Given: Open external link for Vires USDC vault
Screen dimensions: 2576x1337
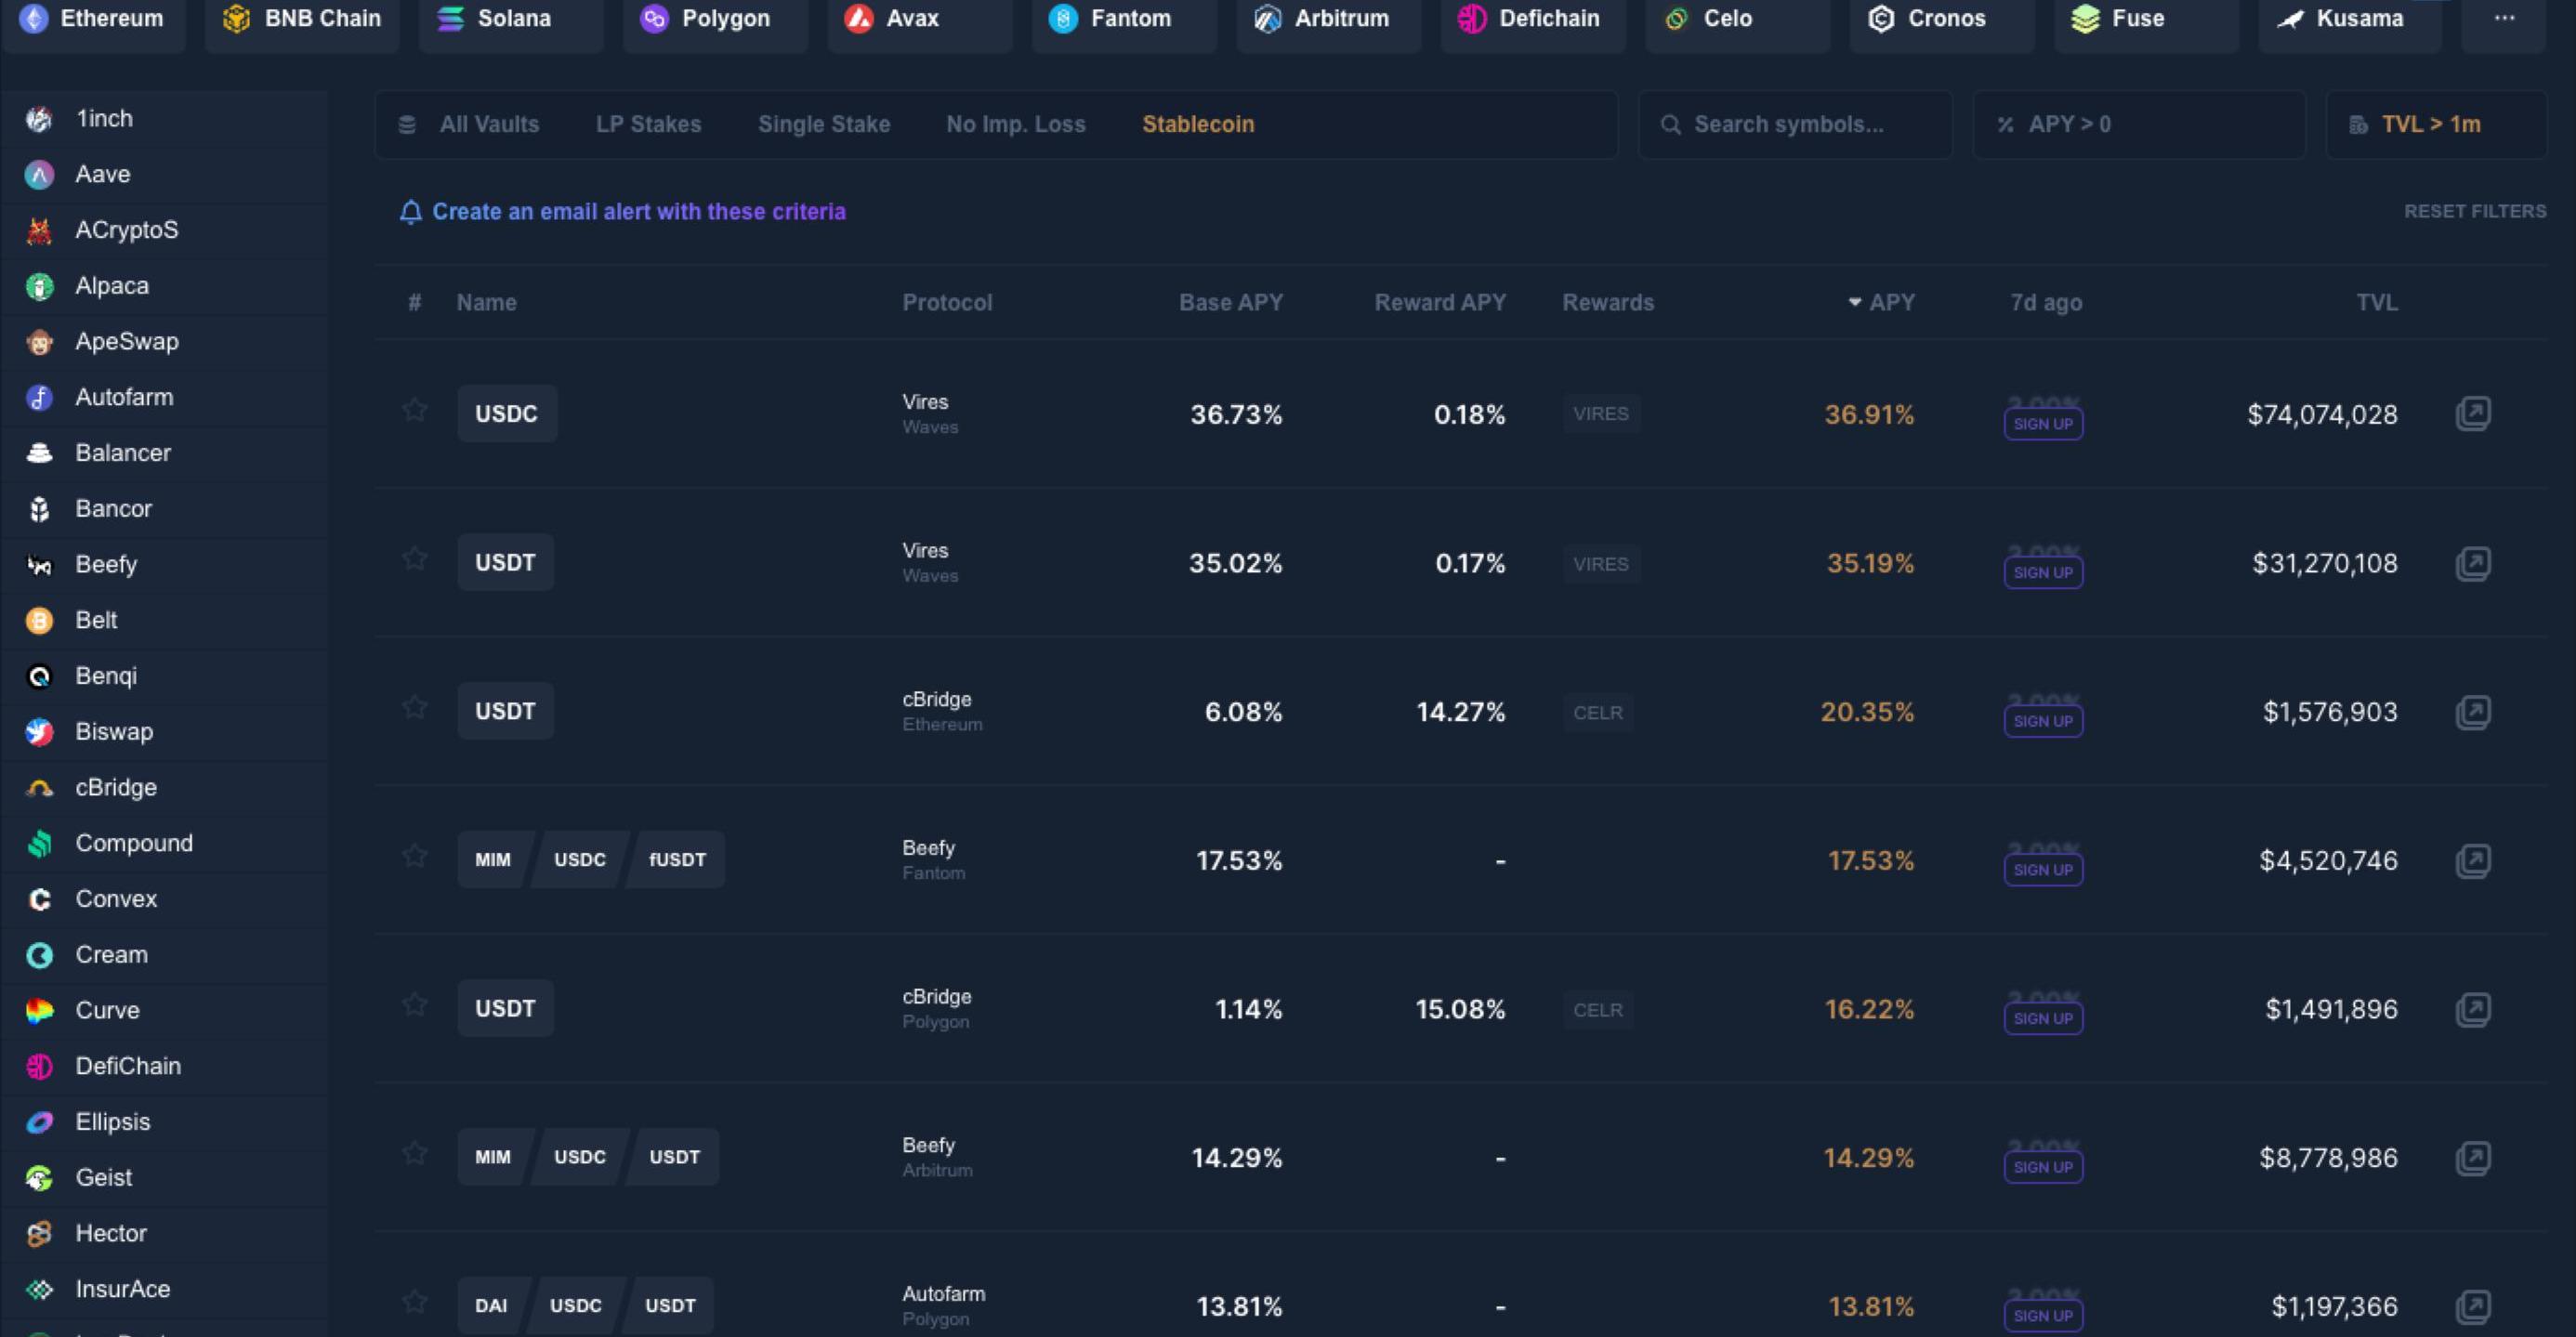Looking at the screenshot, I should (x=2472, y=413).
